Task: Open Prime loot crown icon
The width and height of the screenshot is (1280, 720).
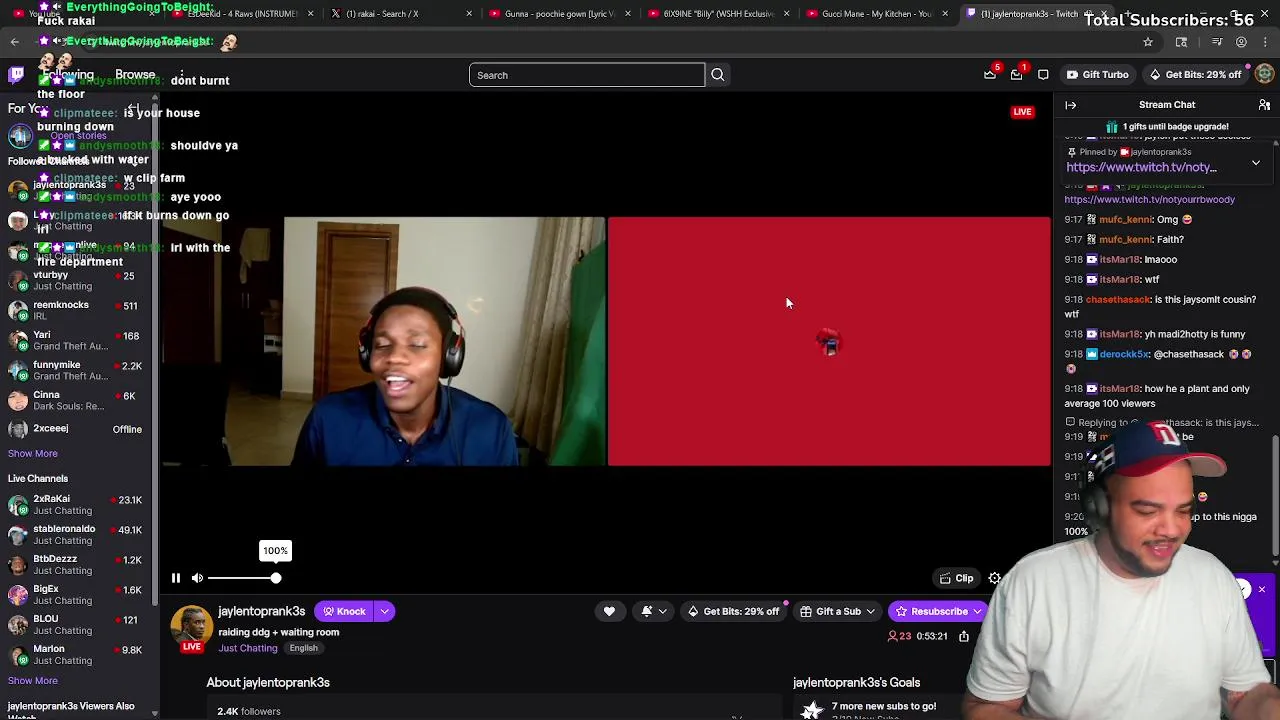Action: point(990,74)
